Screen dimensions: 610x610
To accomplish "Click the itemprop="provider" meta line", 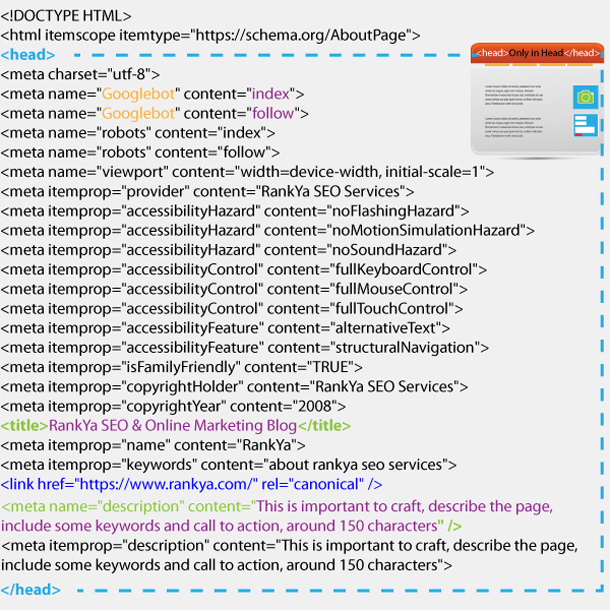I will pyautogui.click(x=207, y=192).
